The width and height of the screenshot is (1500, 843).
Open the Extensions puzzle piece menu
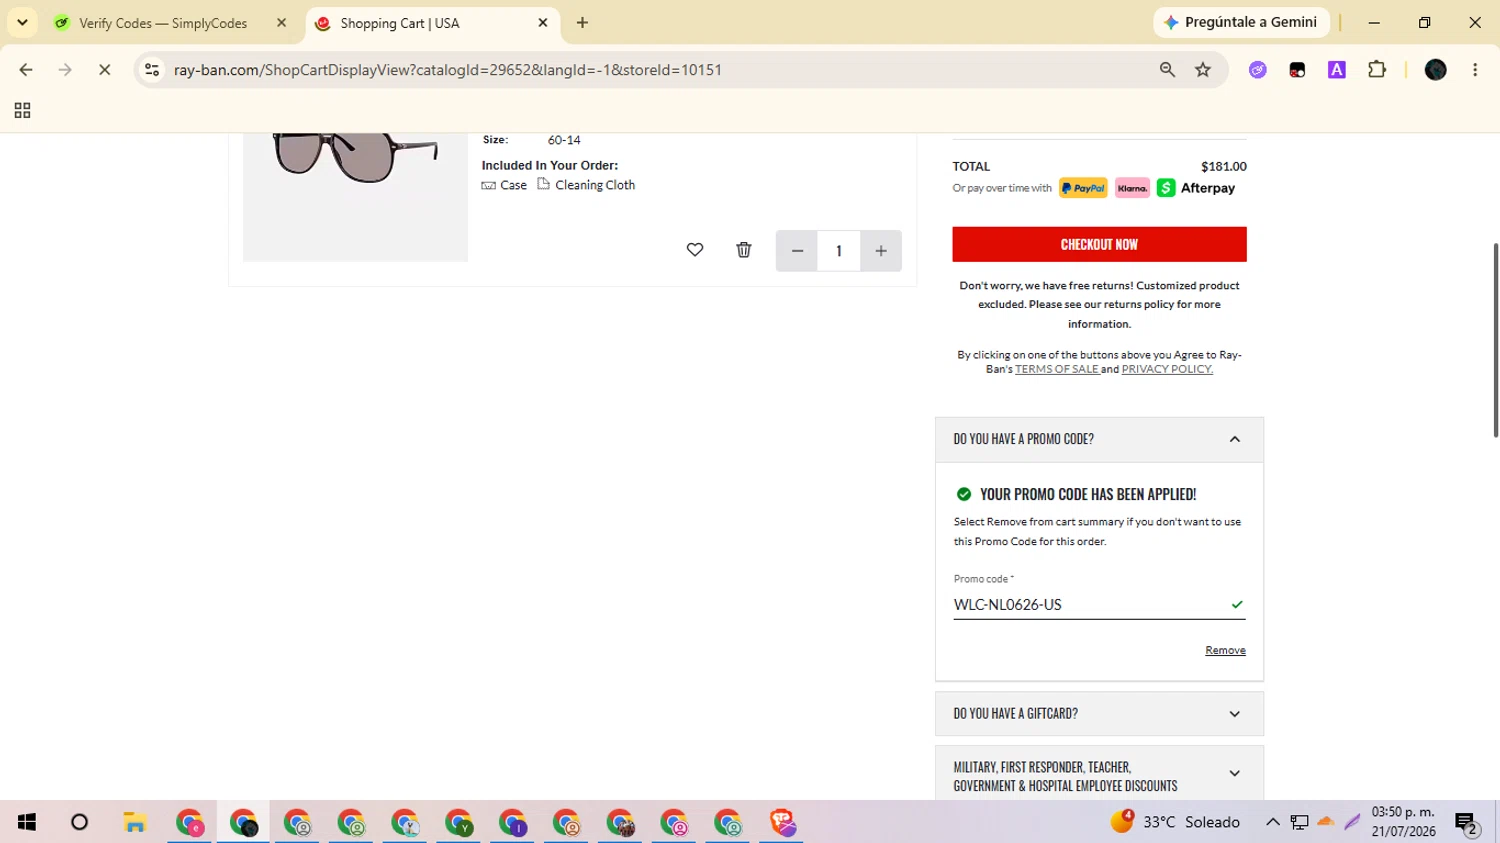1377,70
